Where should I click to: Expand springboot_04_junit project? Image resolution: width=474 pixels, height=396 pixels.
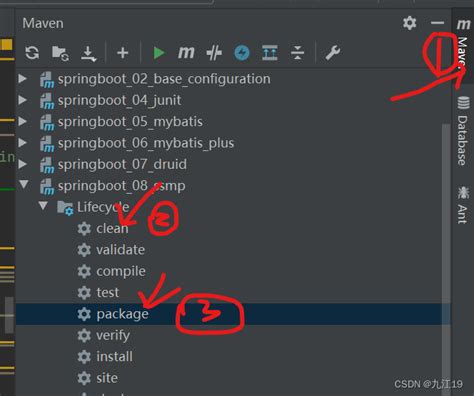[23, 100]
